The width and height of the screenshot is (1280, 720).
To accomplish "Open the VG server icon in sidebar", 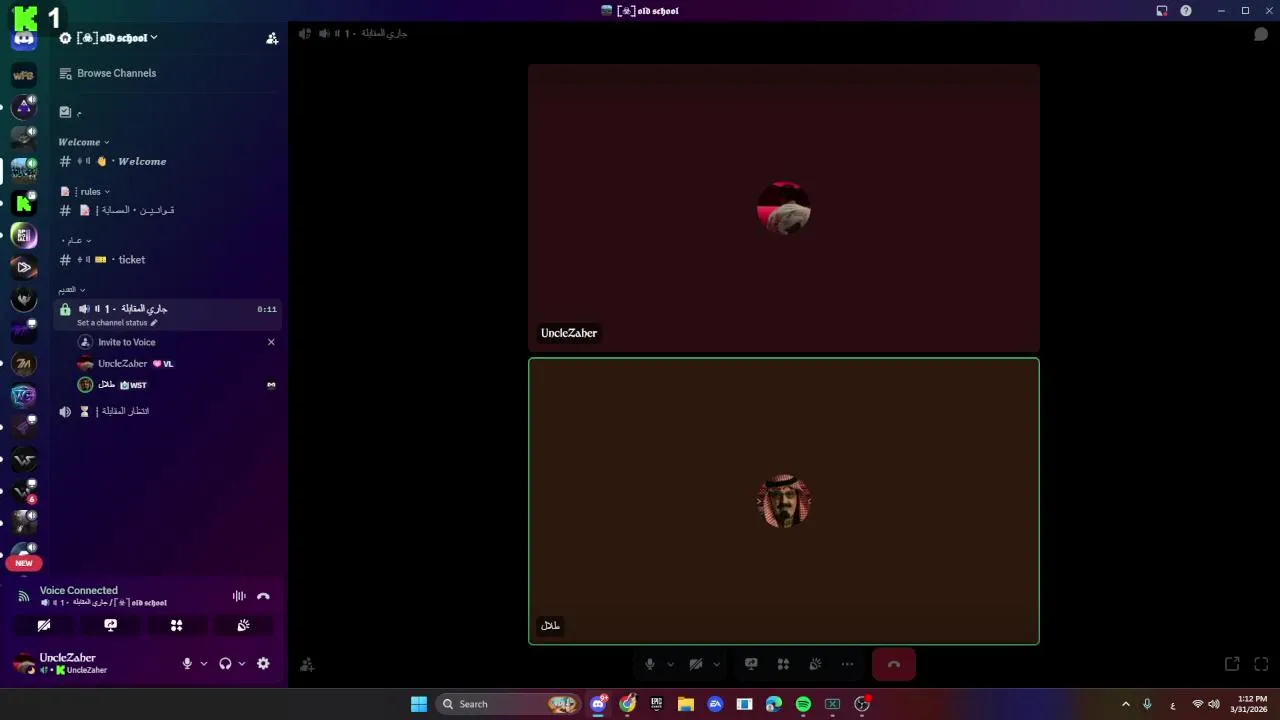I will [x=24, y=396].
